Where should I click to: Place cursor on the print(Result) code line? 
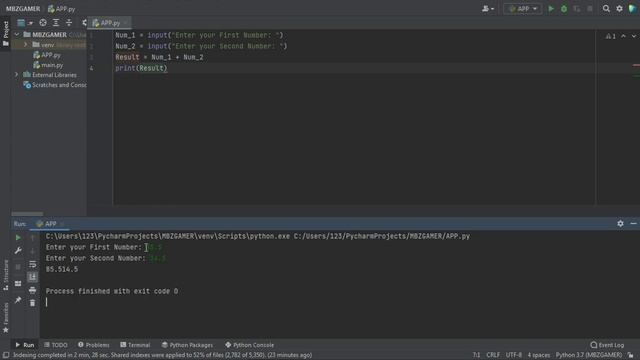[x=141, y=68]
